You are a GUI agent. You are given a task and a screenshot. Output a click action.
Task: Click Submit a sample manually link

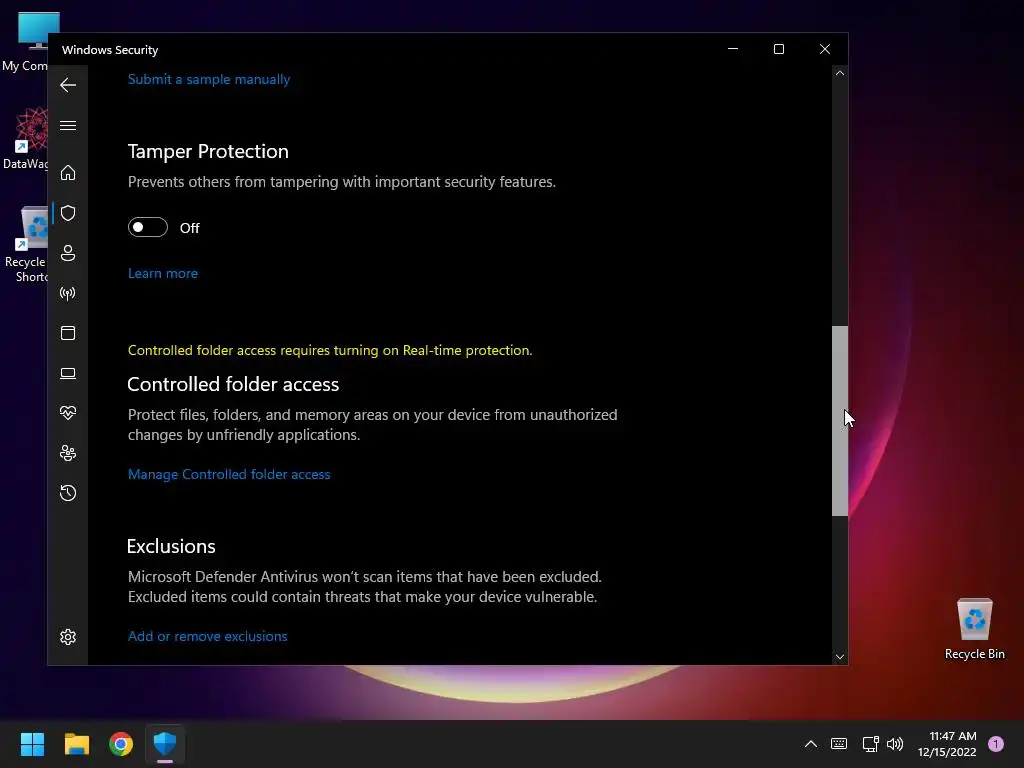click(x=209, y=79)
